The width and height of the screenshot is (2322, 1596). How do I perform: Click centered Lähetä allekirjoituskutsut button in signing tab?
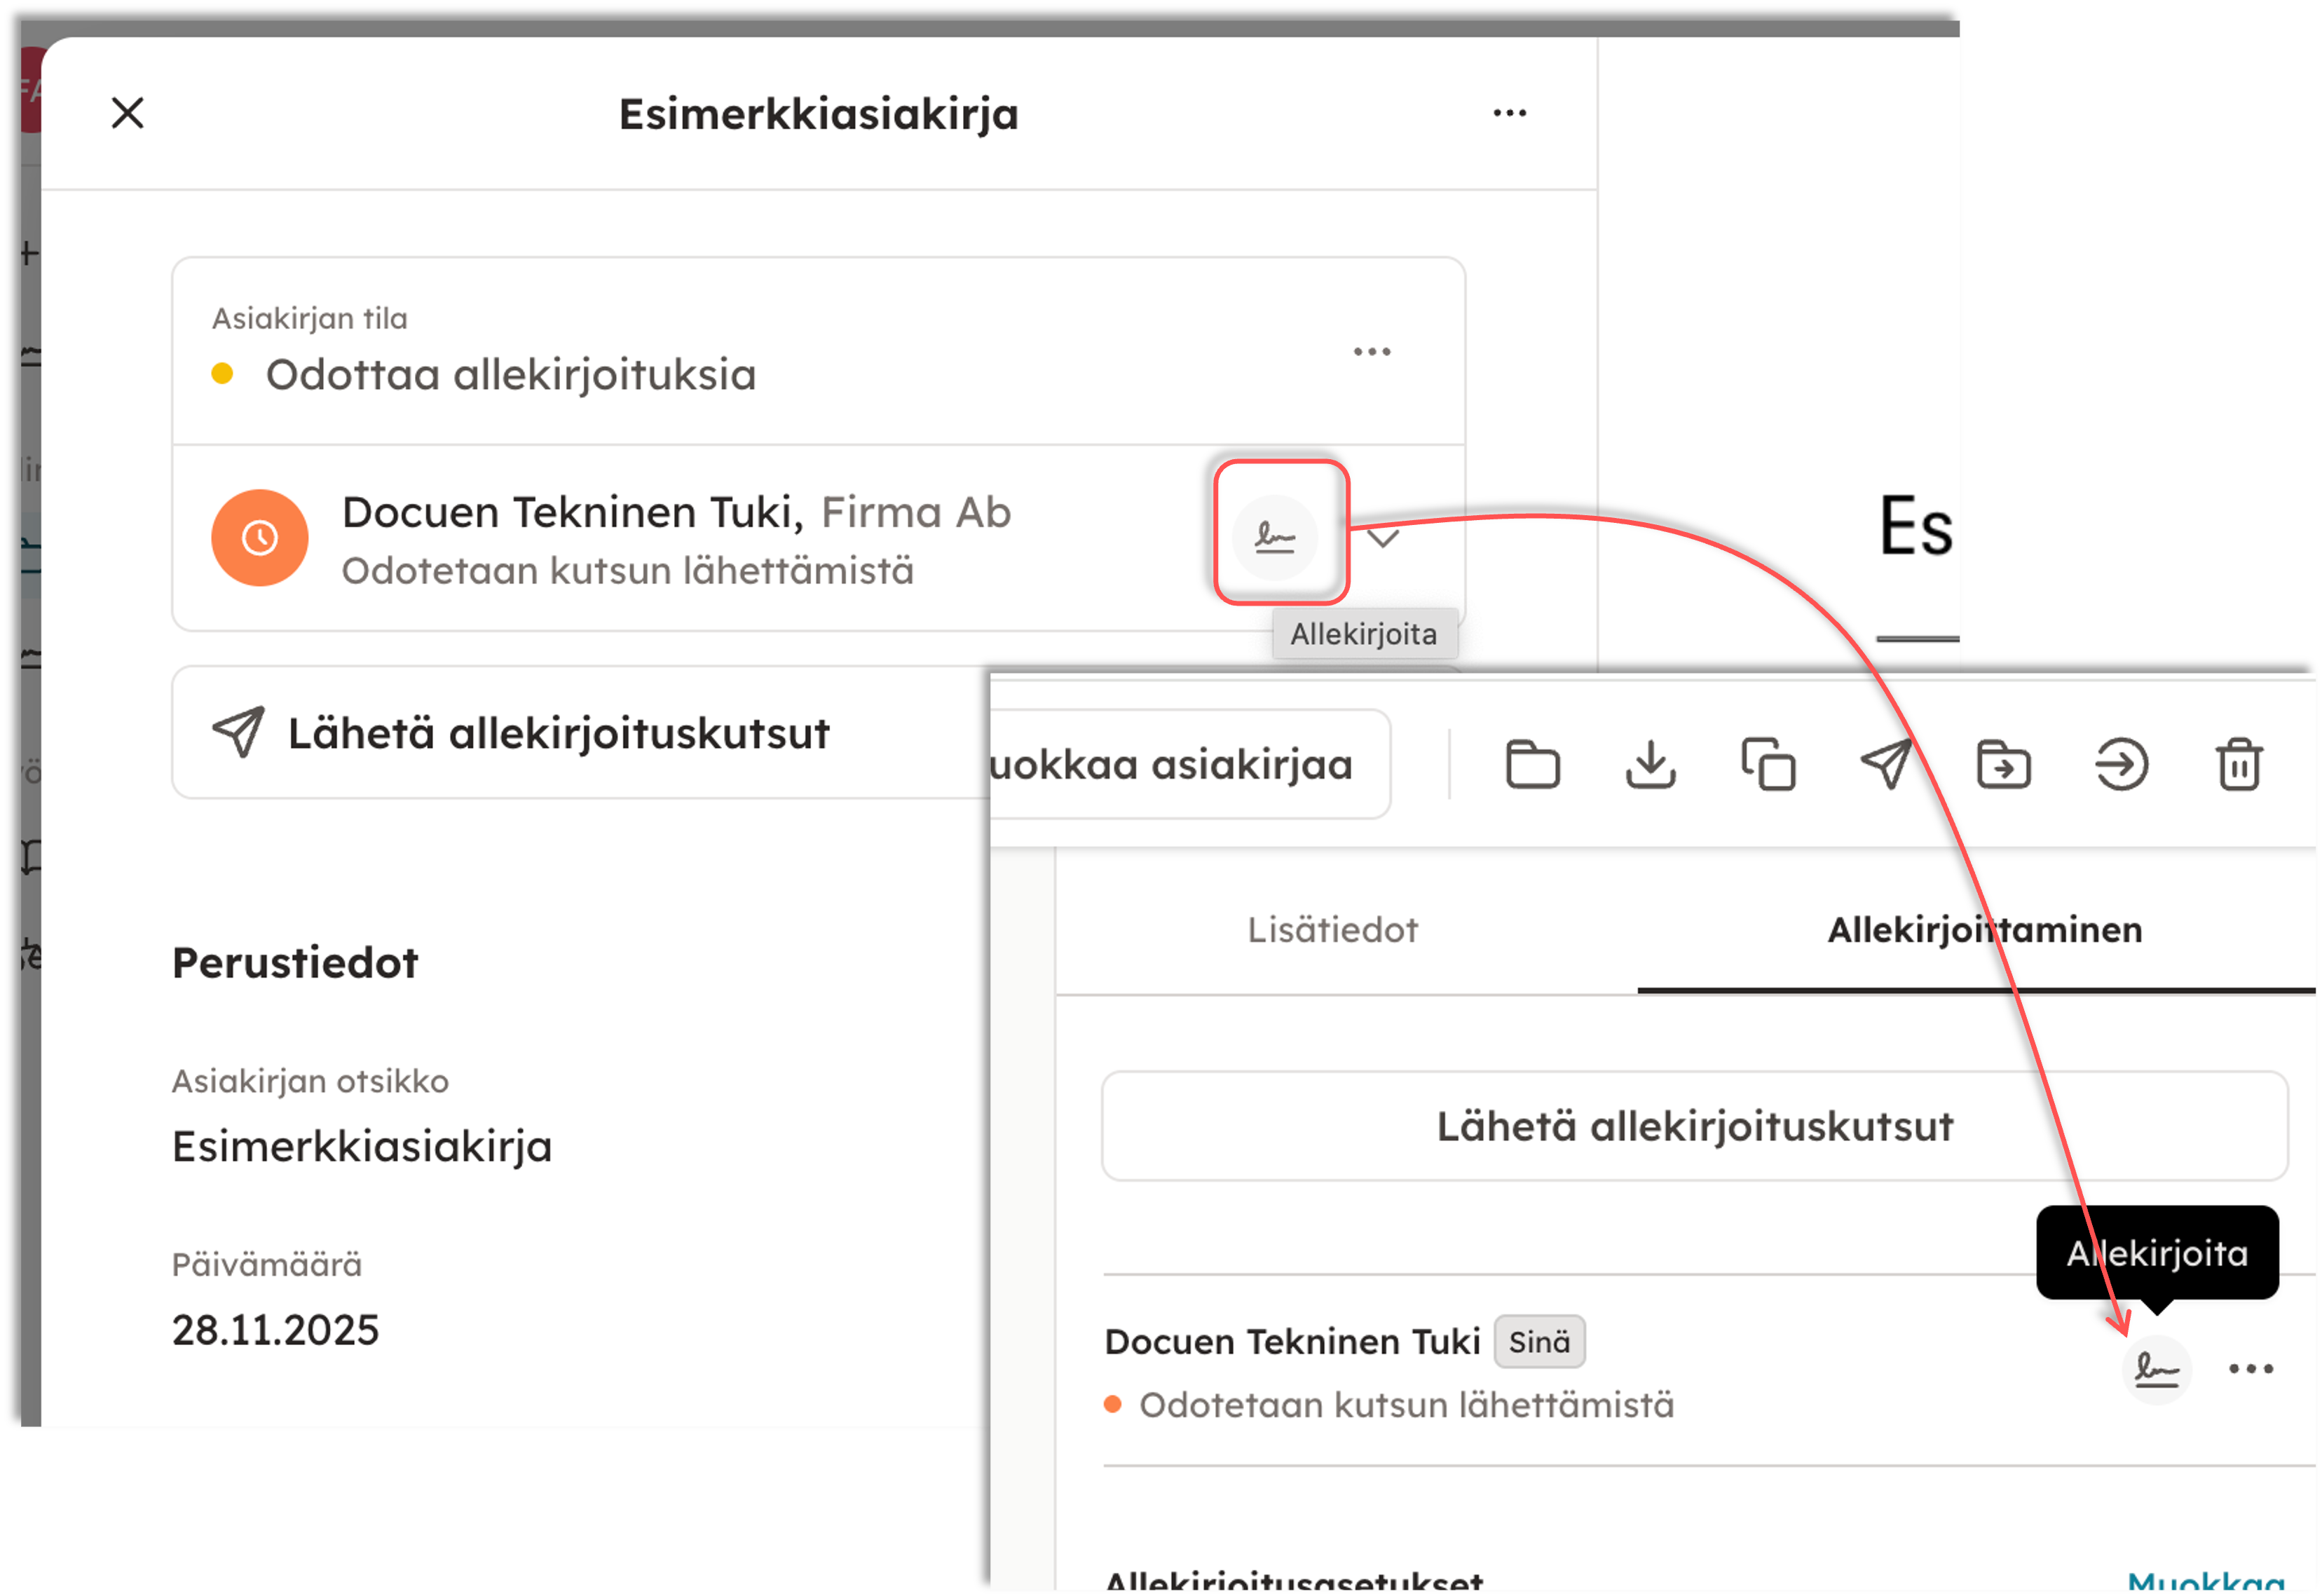click(x=1694, y=1126)
